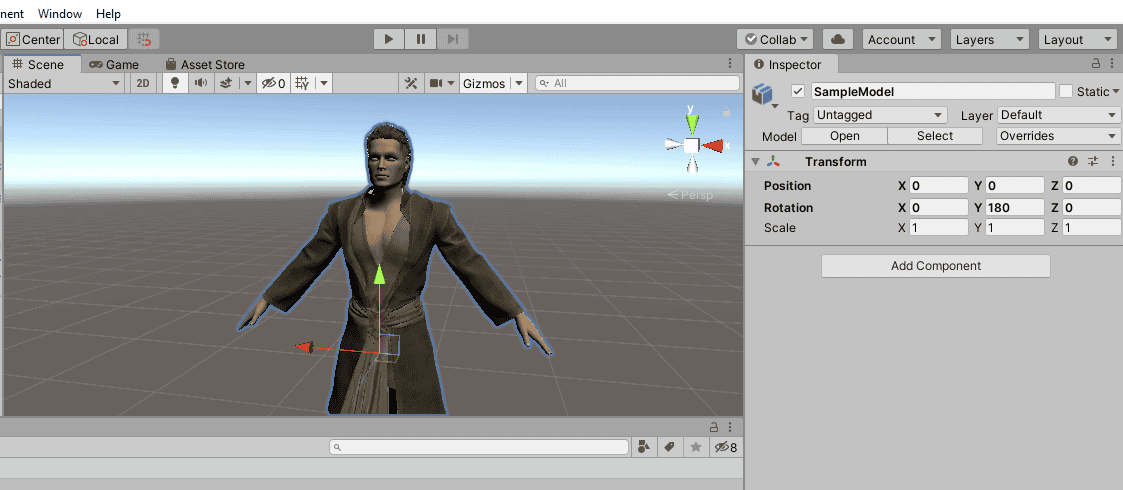Viewport: 1123px width, 490px height.
Task: Click the Pause button
Action: [x=421, y=39]
